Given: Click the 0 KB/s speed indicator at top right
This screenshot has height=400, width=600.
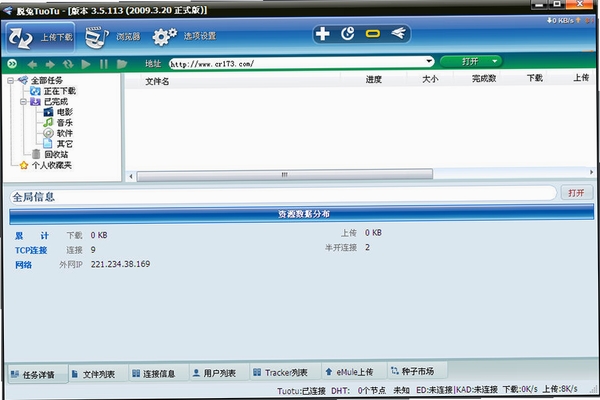Looking at the screenshot, I should tap(560, 20).
